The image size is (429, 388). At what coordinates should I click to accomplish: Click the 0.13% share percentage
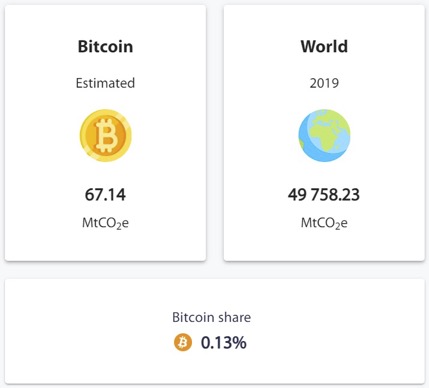click(x=224, y=343)
